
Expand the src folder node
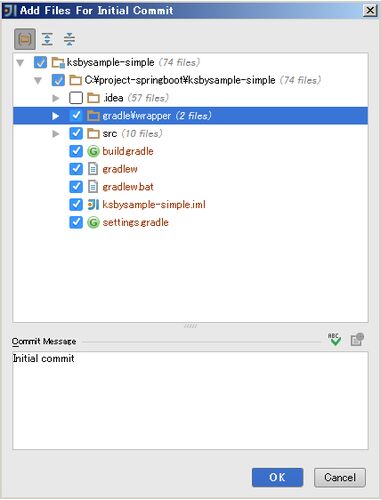pos(56,134)
